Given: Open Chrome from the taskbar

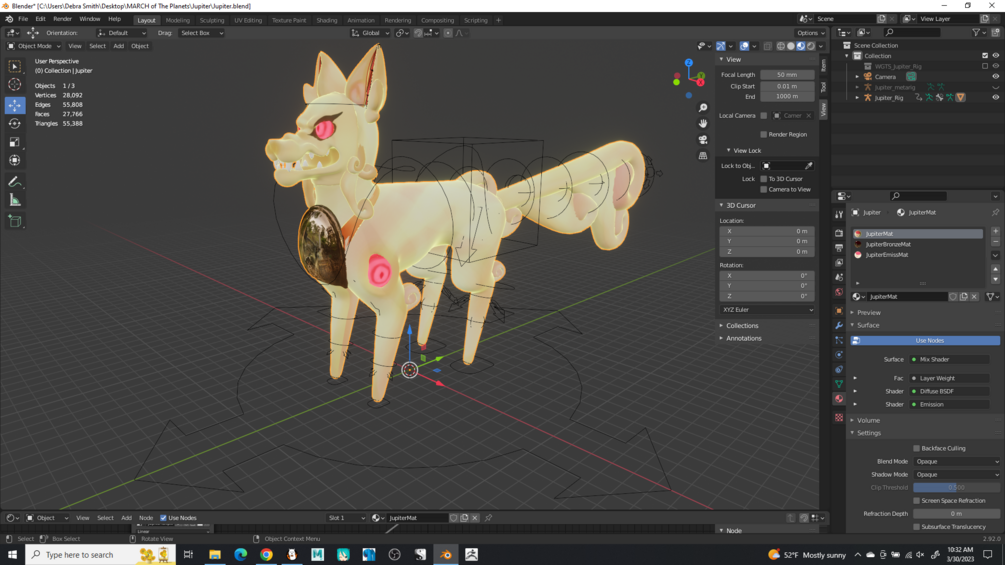Looking at the screenshot, I should 266,555.
